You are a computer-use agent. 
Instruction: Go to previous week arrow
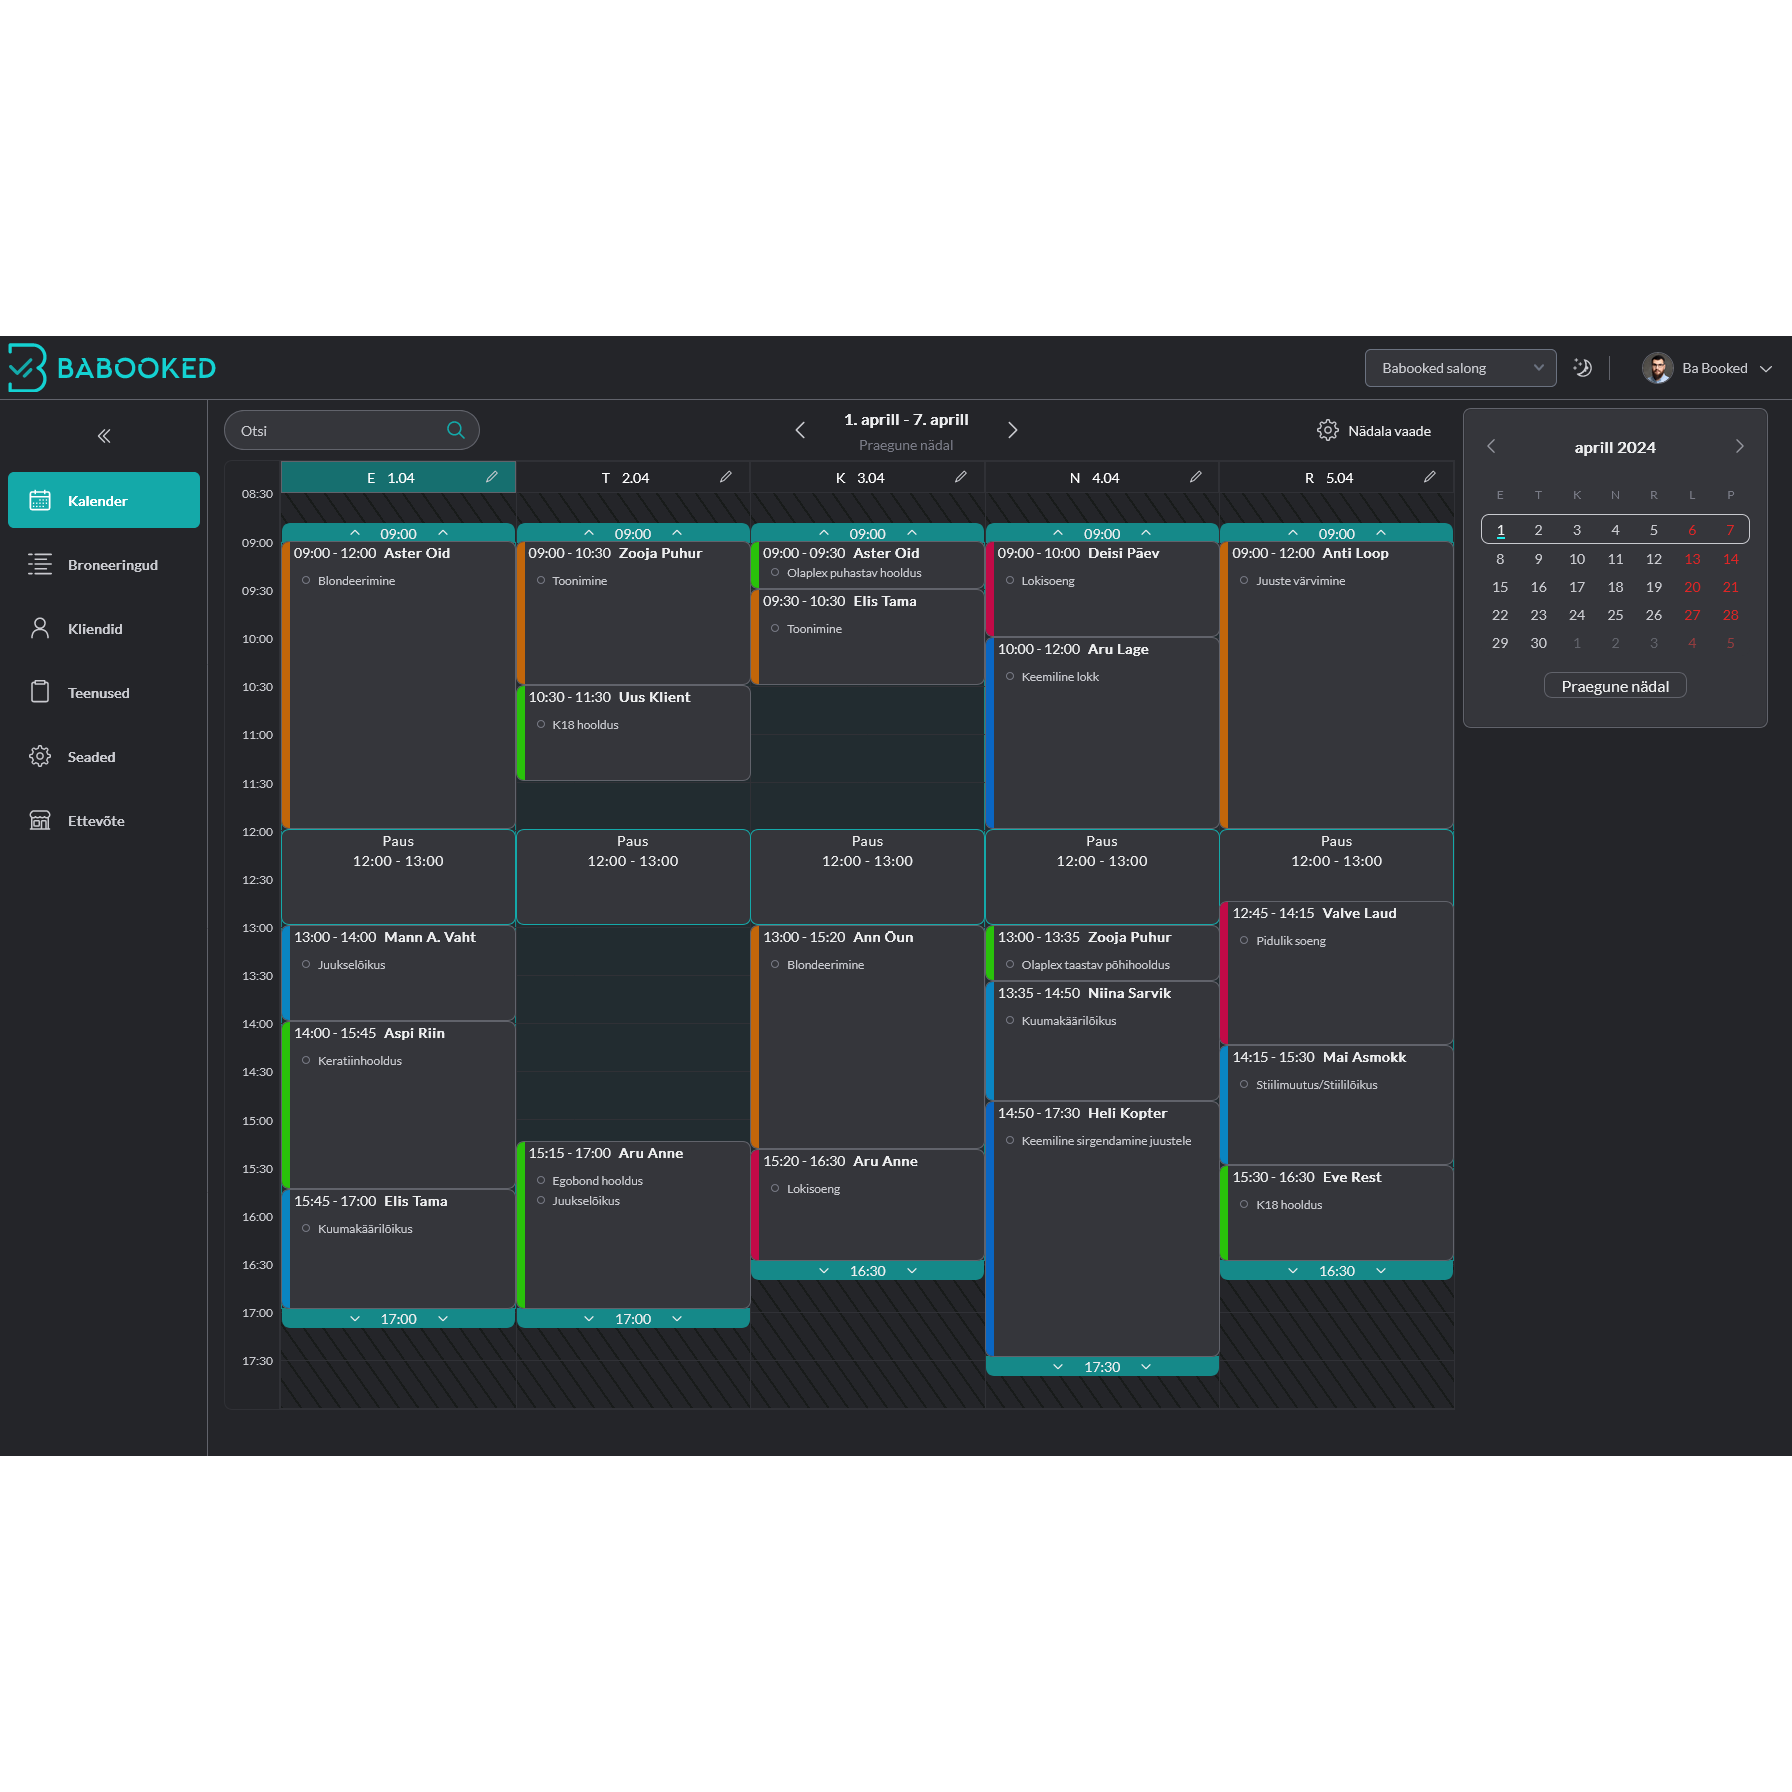(x=800, y=430)
